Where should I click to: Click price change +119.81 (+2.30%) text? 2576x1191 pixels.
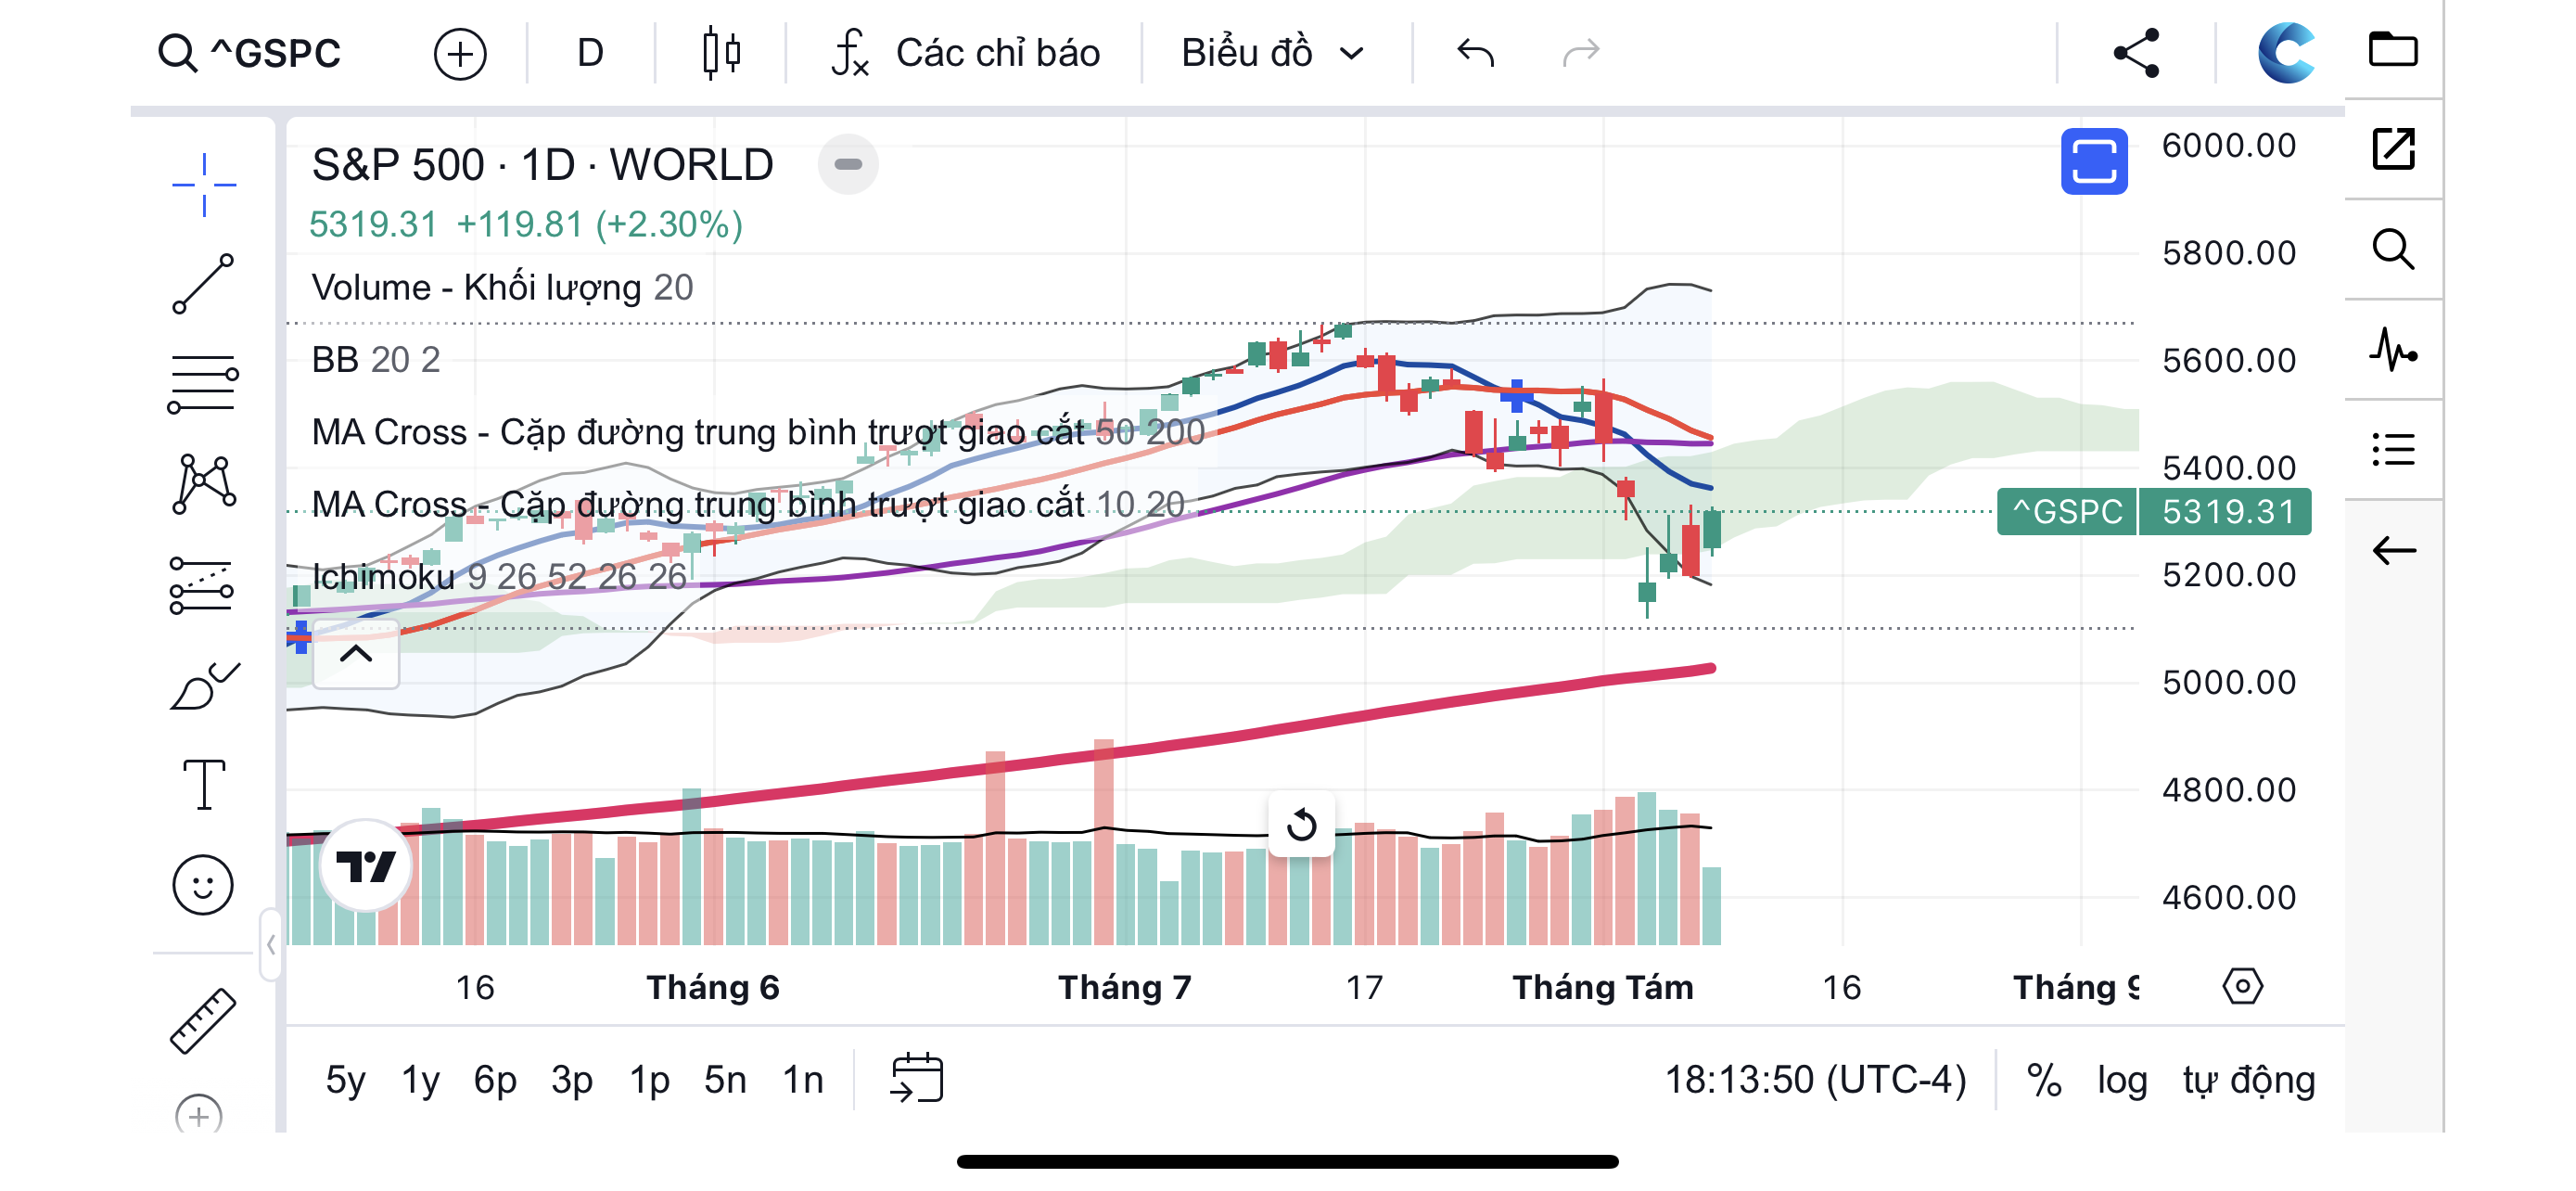pos(599,224)
